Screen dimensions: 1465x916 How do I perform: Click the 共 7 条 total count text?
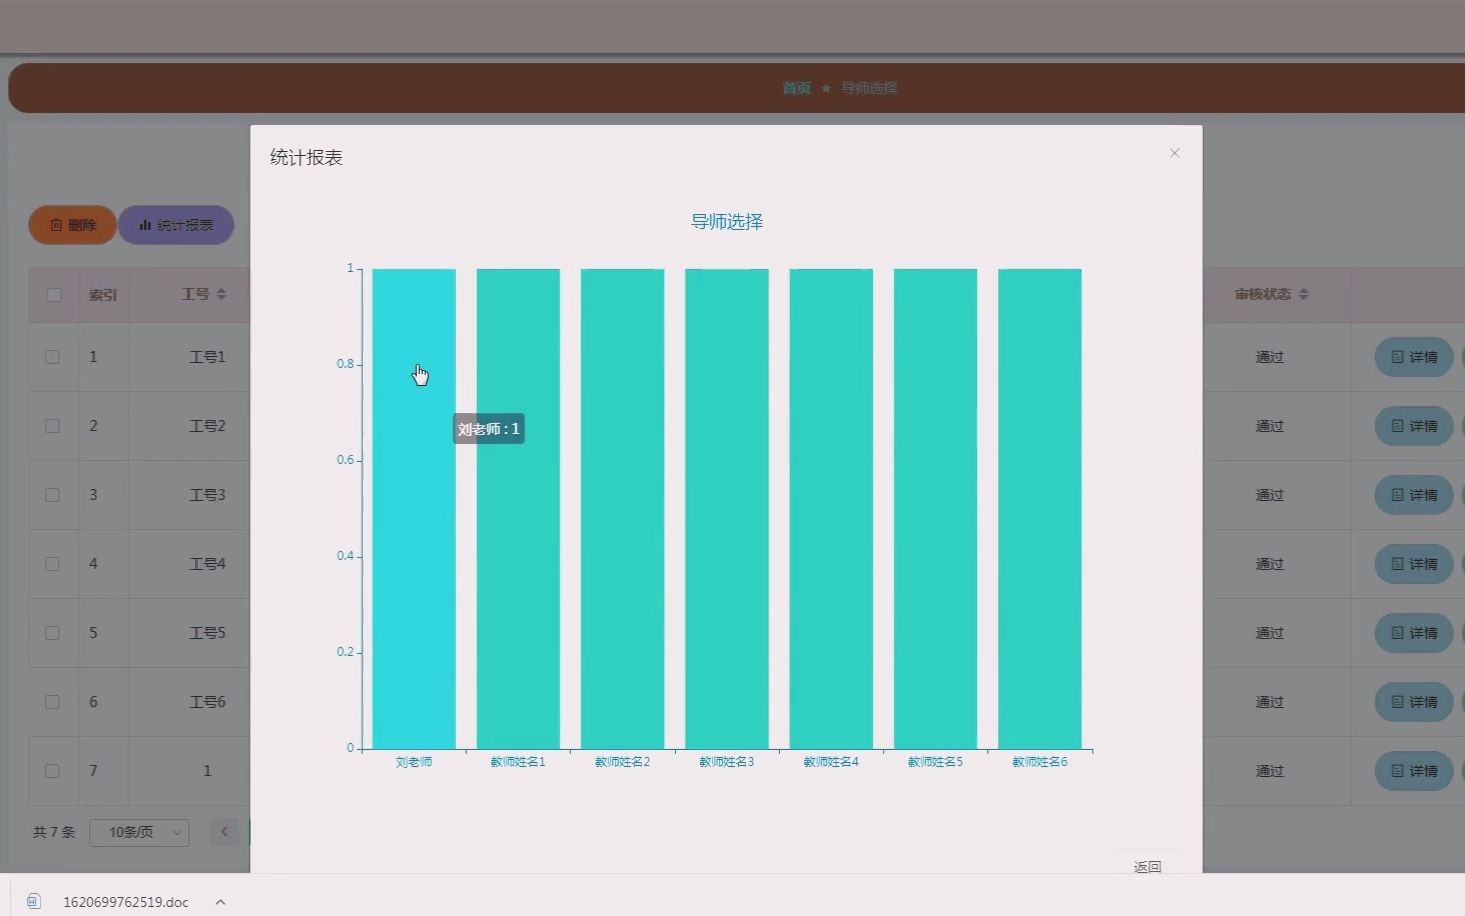click(54, 832)
